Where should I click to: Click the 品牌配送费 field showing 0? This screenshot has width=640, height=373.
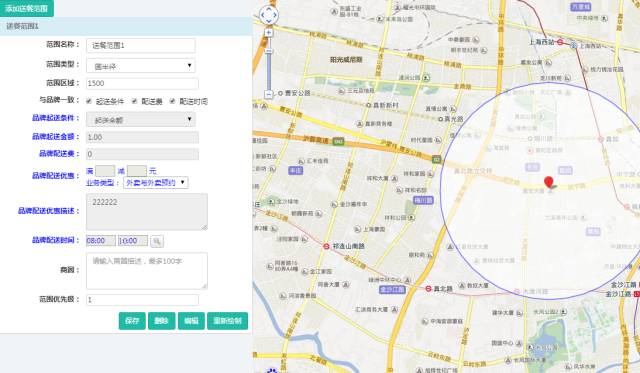142,154
